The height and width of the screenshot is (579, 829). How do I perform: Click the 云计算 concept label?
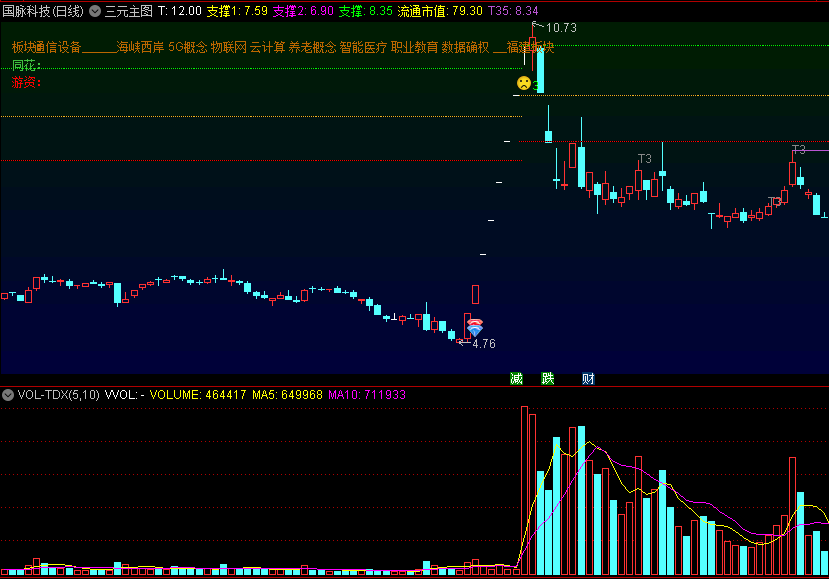point(268,48)
